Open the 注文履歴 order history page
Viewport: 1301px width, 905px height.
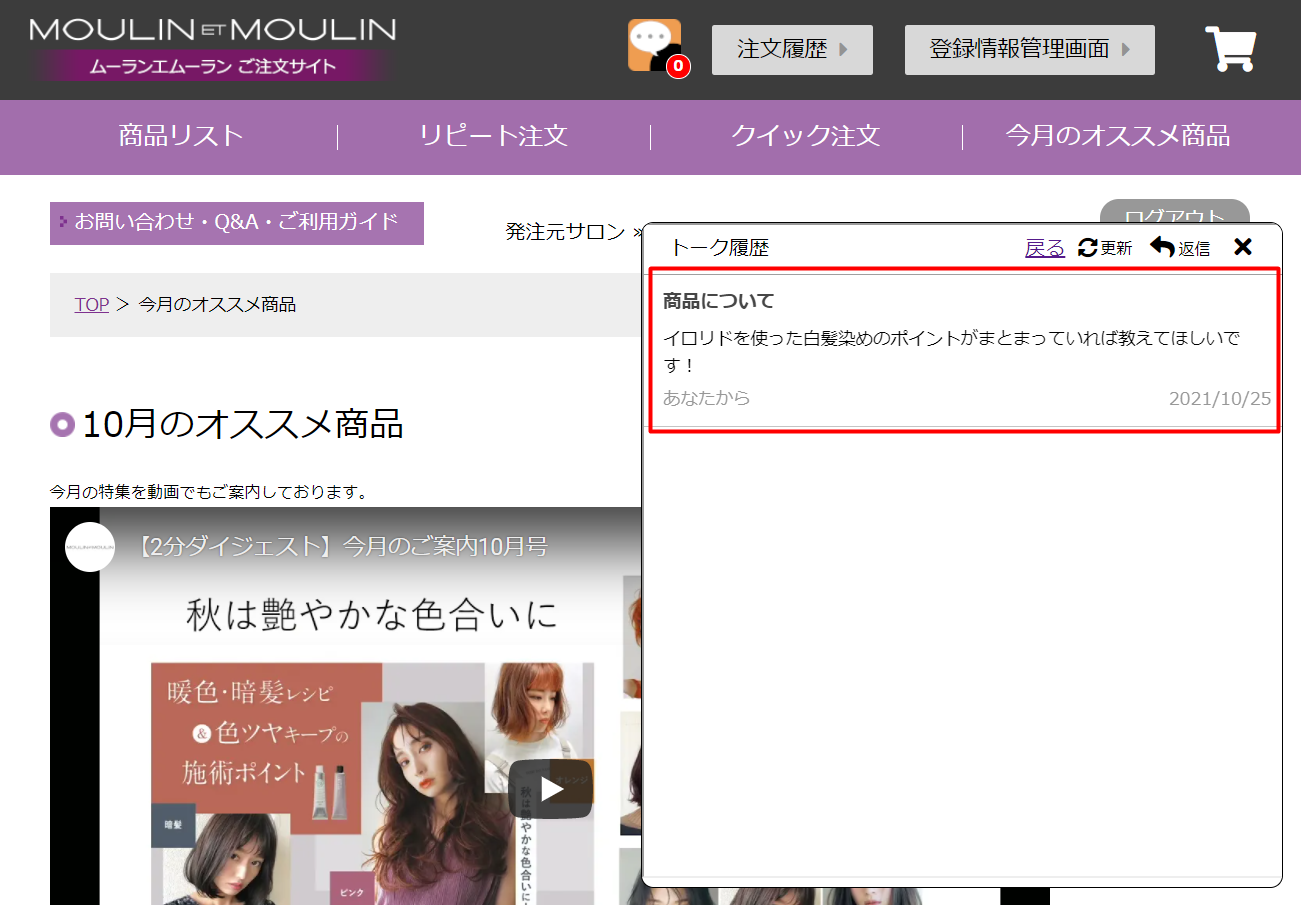tap(792, 50)
